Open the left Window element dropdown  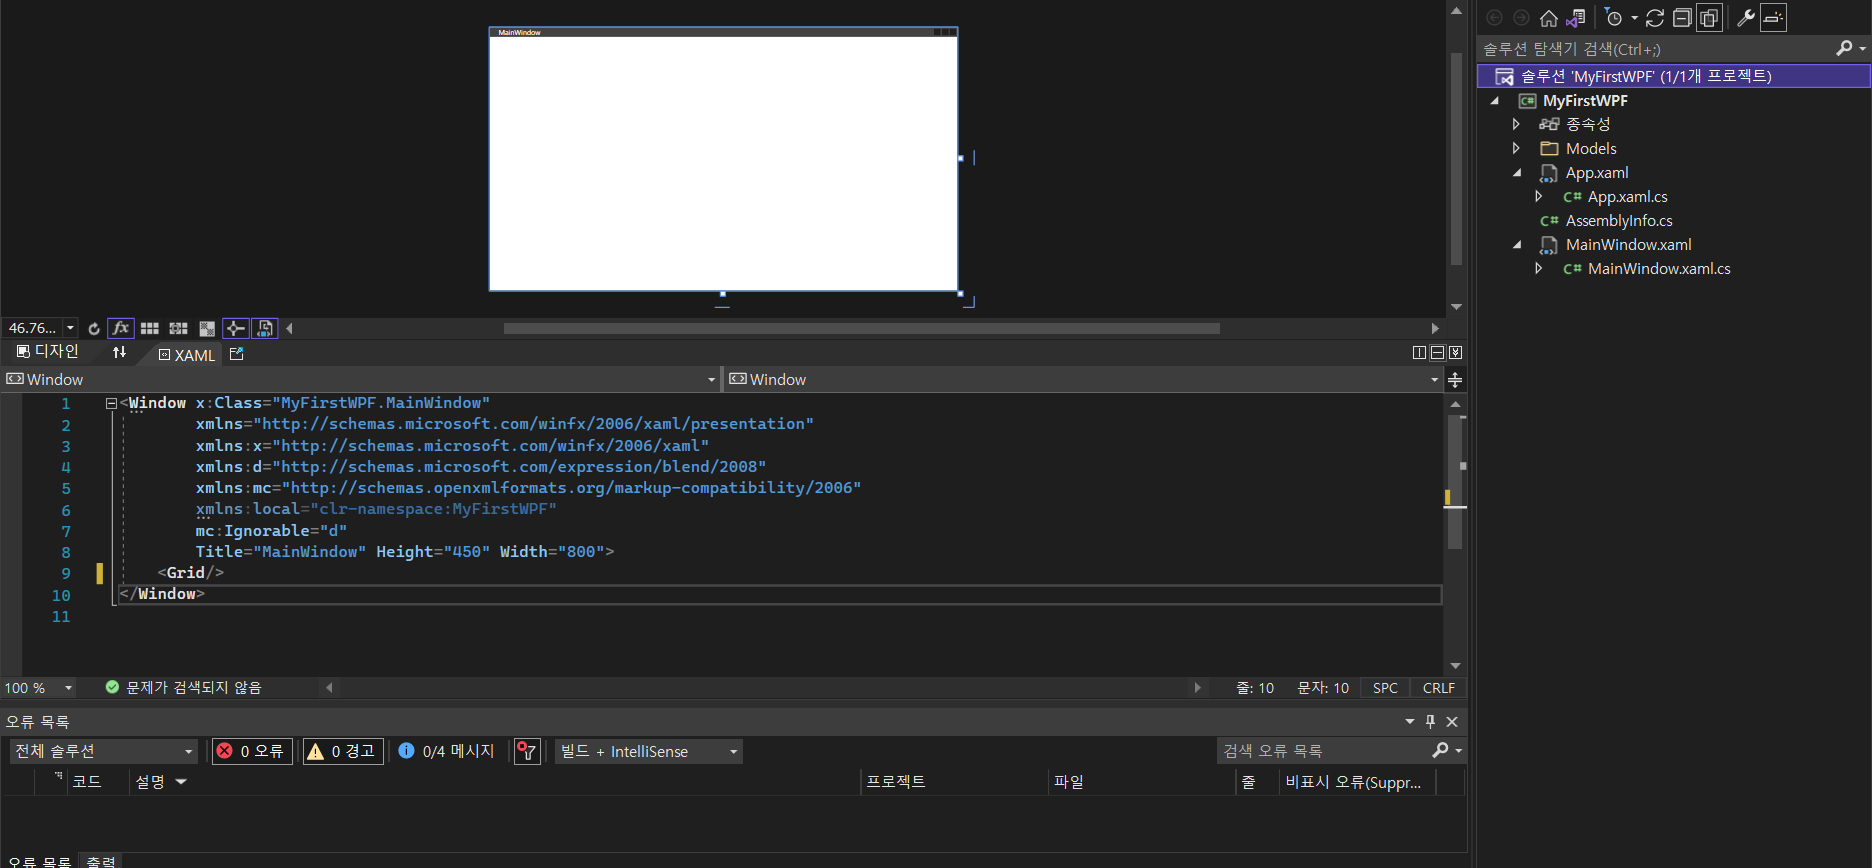tap(712, 380)
